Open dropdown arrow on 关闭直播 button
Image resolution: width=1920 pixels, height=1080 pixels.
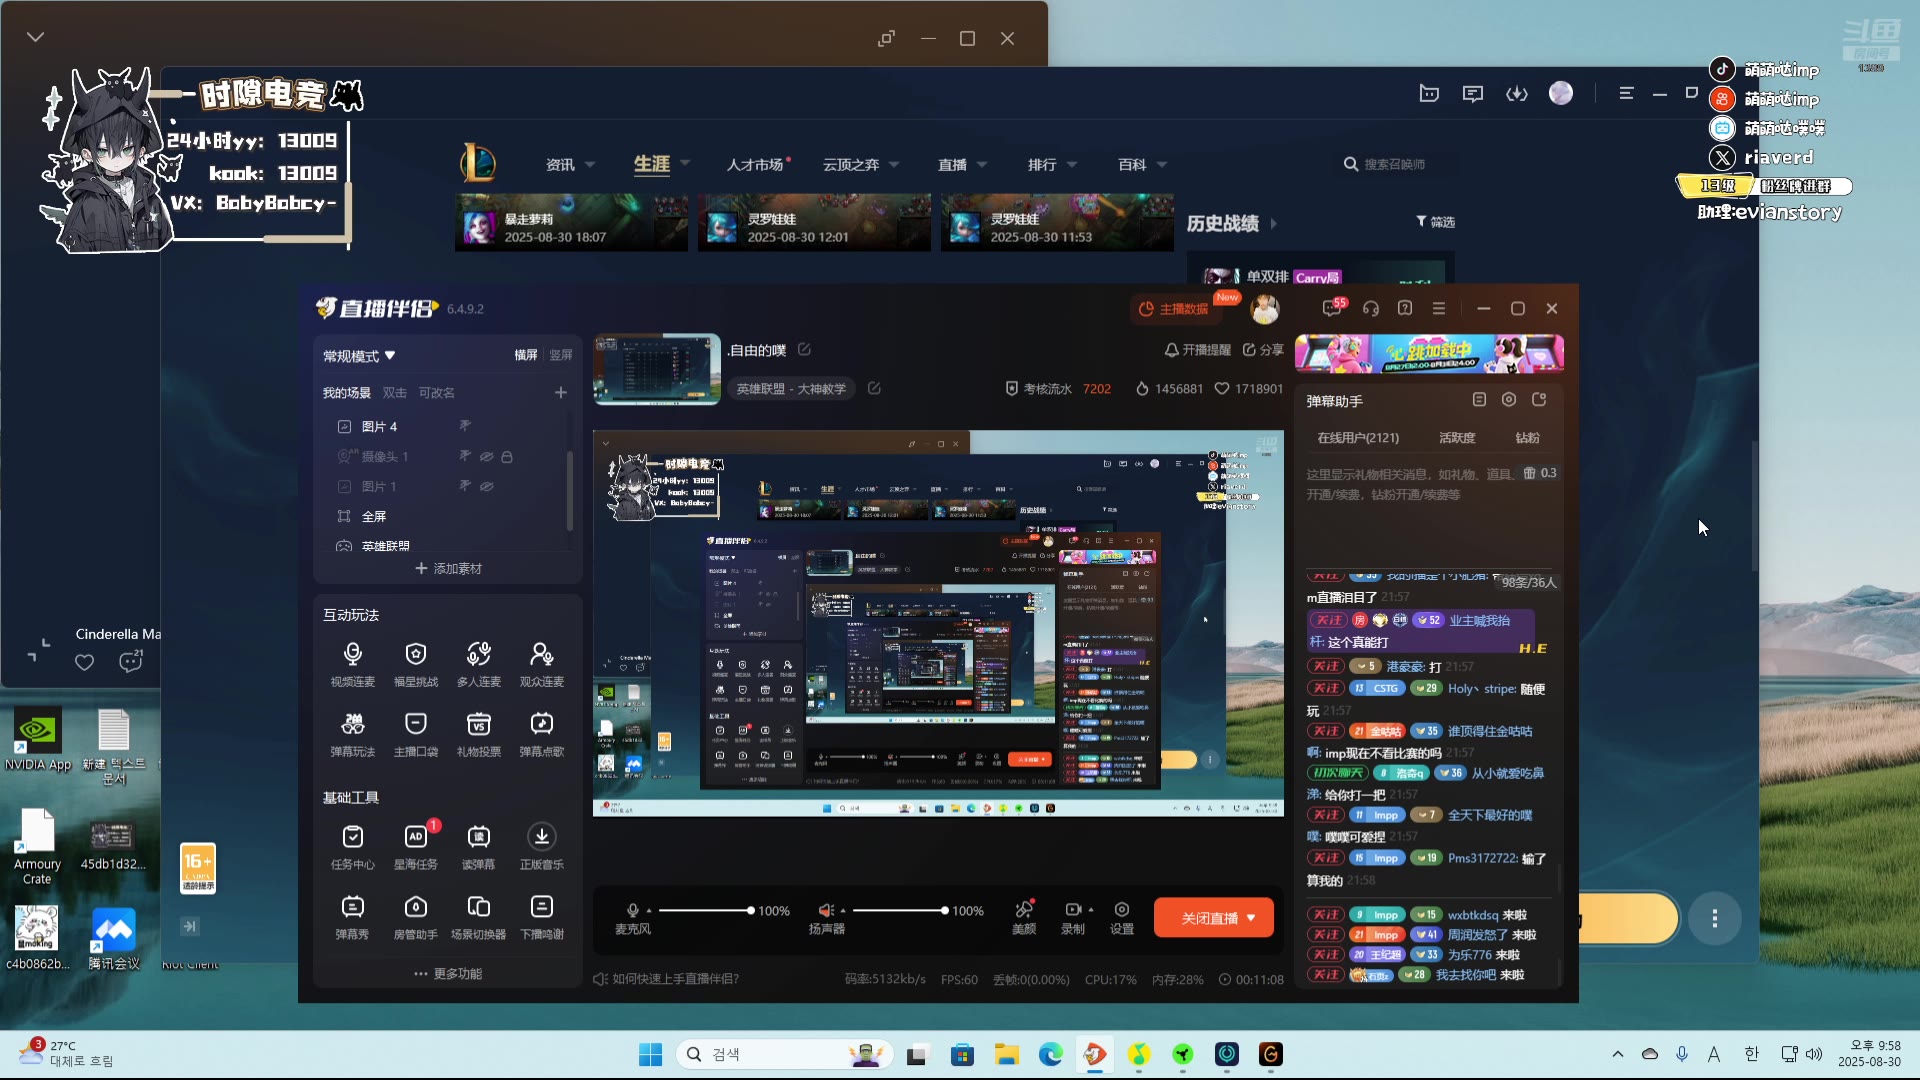click(x=1251, y=918)
